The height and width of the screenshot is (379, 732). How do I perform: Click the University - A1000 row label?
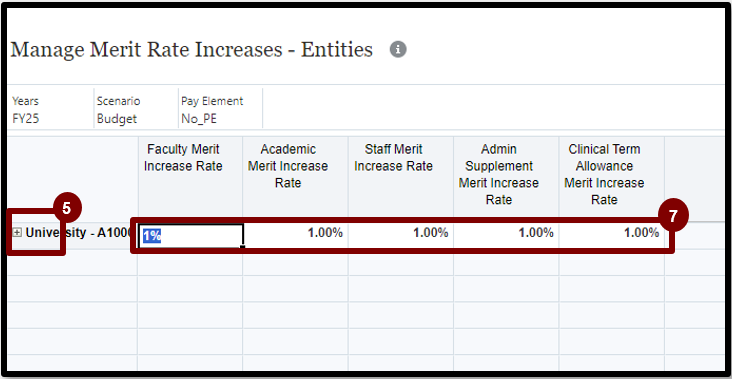click(x=78, y=232)
